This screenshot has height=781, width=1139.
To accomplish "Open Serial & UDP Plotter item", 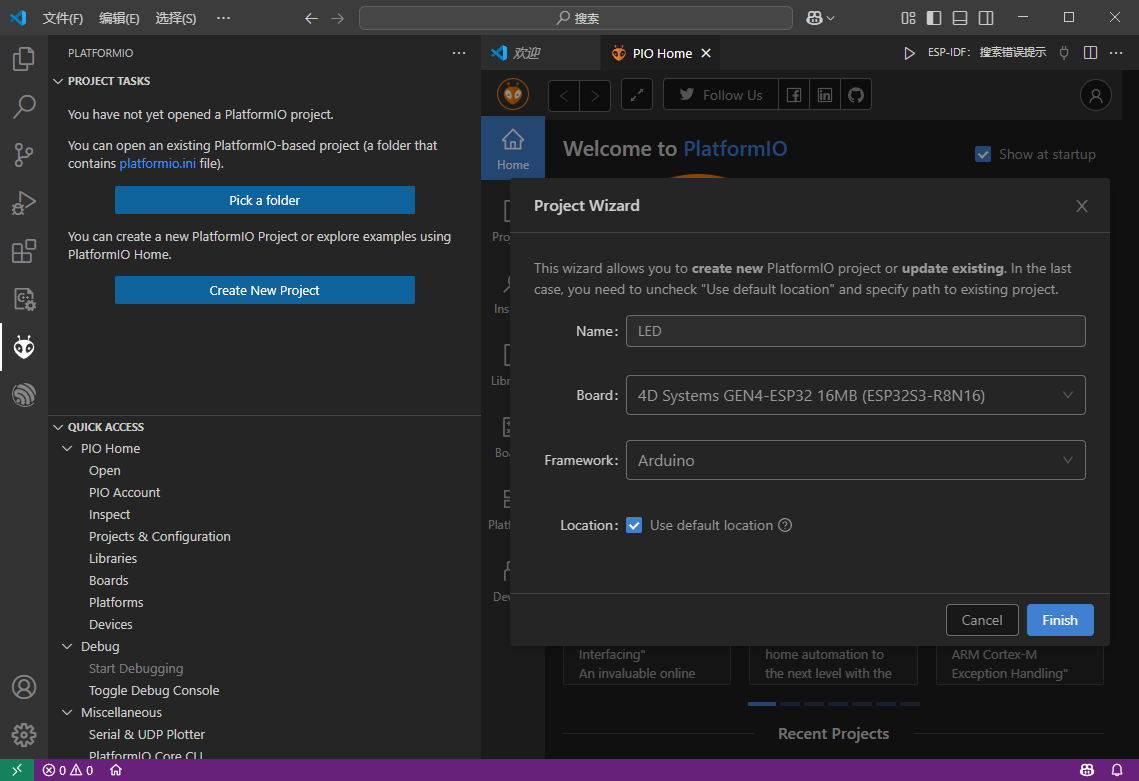I will click(x=147, y=735).
